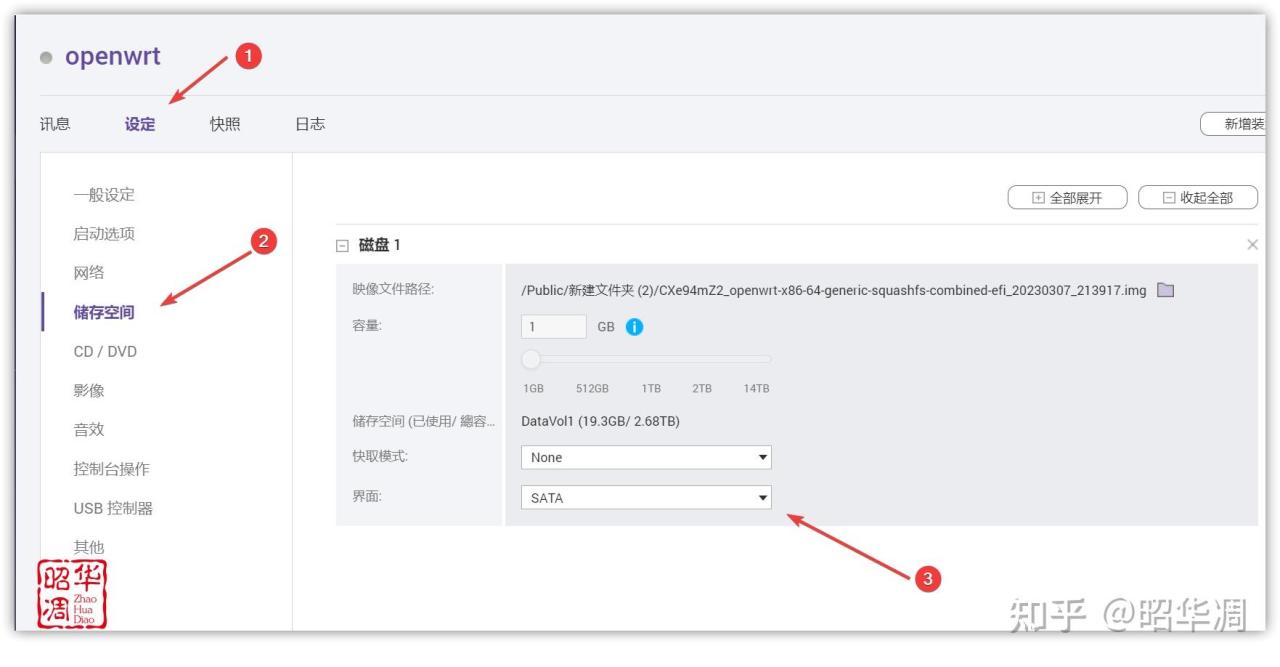Image resolution: width=1280 pixels, height=667 pixels.
Task: Click the 全部展开 button
Action: pos(1067,198)
